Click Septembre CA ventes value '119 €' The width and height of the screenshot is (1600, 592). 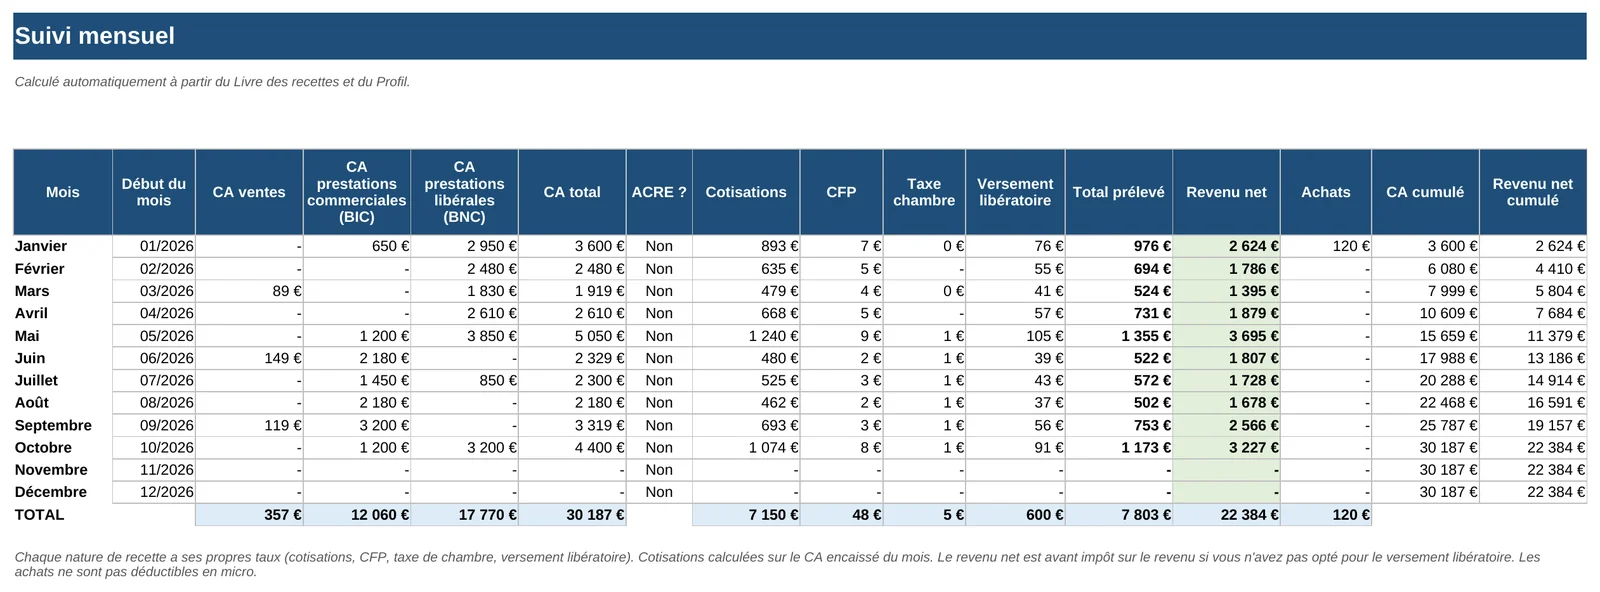click(x=249, y=425)
